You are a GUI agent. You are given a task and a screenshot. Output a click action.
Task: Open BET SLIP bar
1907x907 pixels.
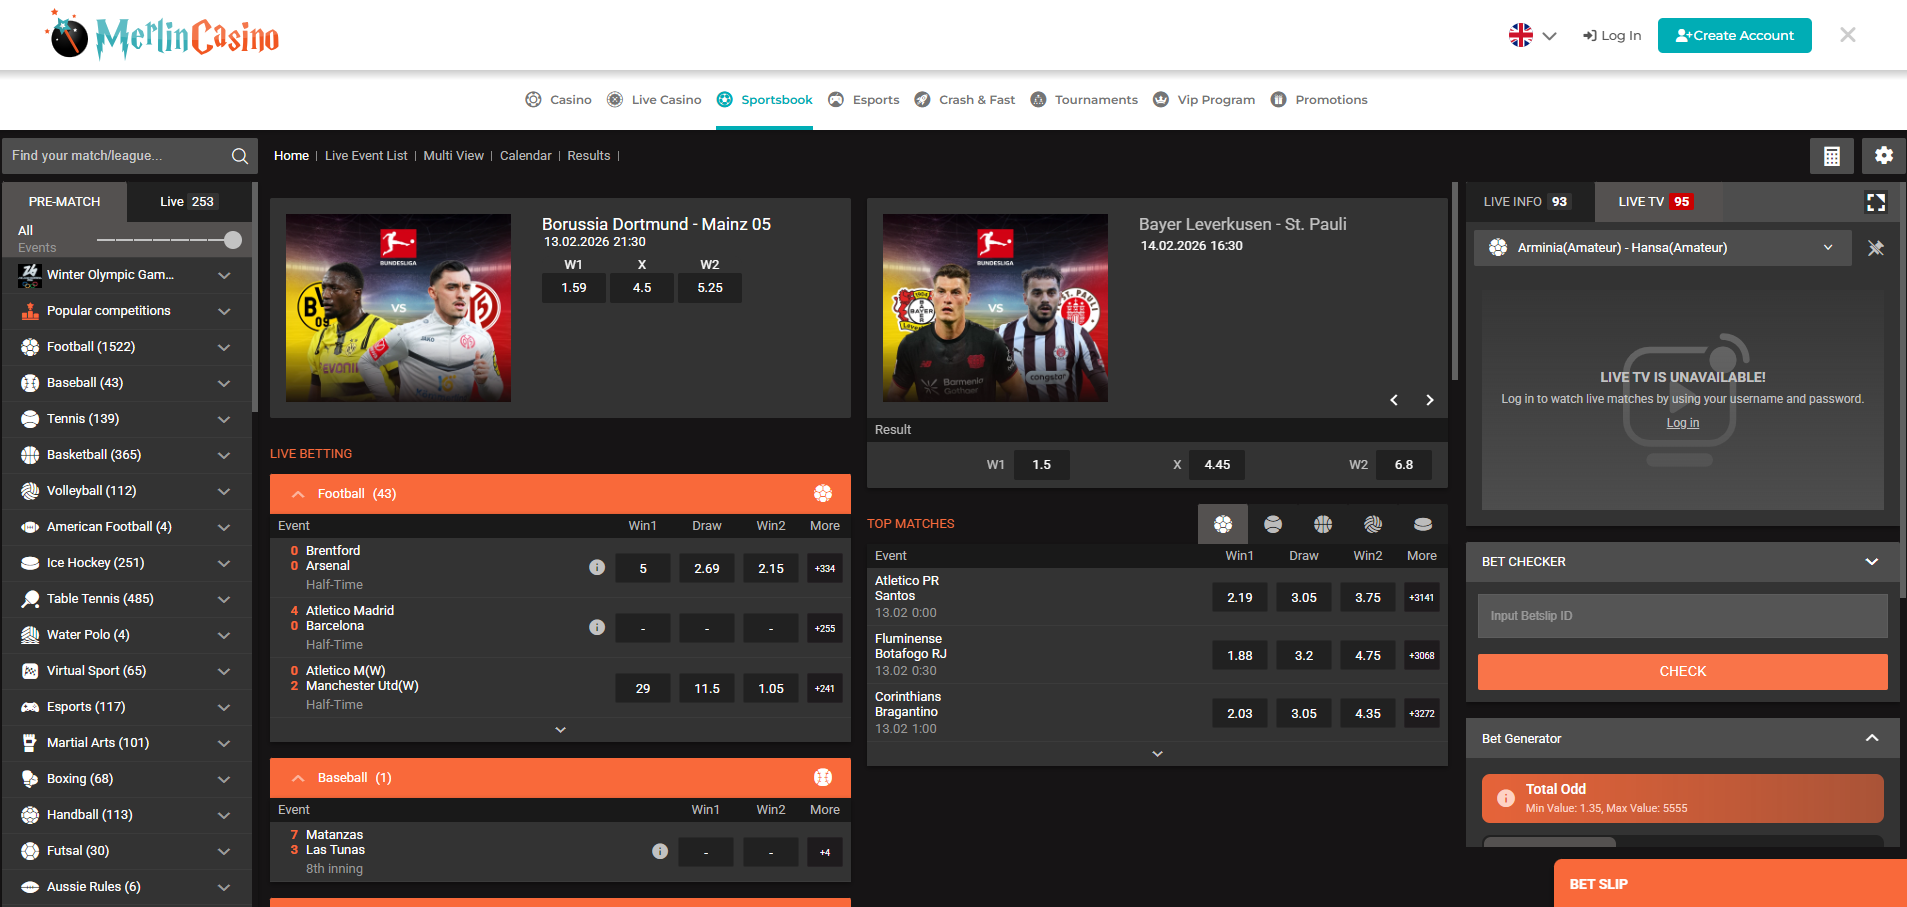pyautogui.click(x=1730, y=884)
